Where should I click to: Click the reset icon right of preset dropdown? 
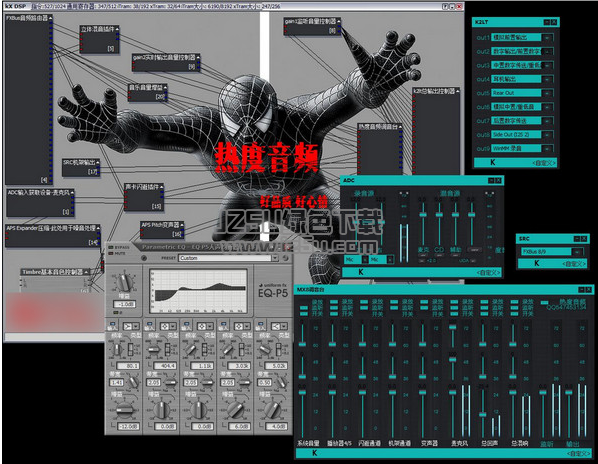click(x=285, y=258)
